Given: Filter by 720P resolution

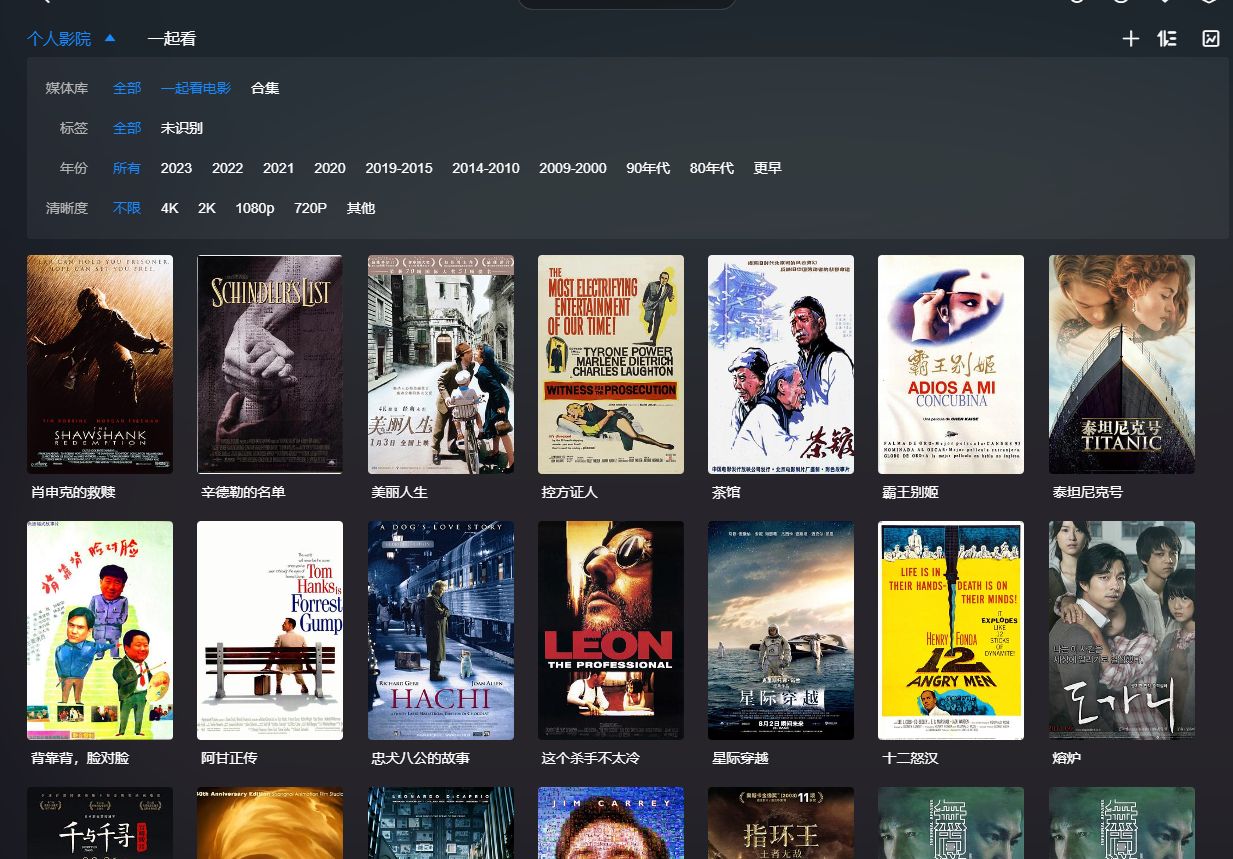Looking at the screenshot, I should point(310,208).
